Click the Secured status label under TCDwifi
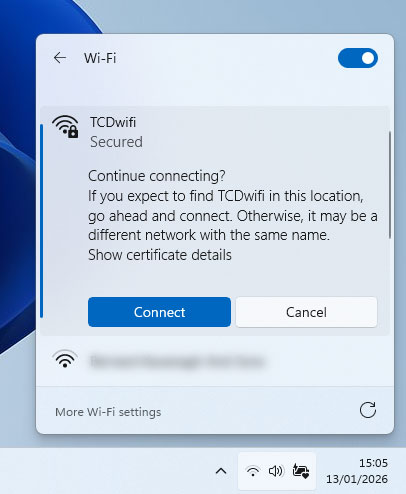 coord(116,142)
